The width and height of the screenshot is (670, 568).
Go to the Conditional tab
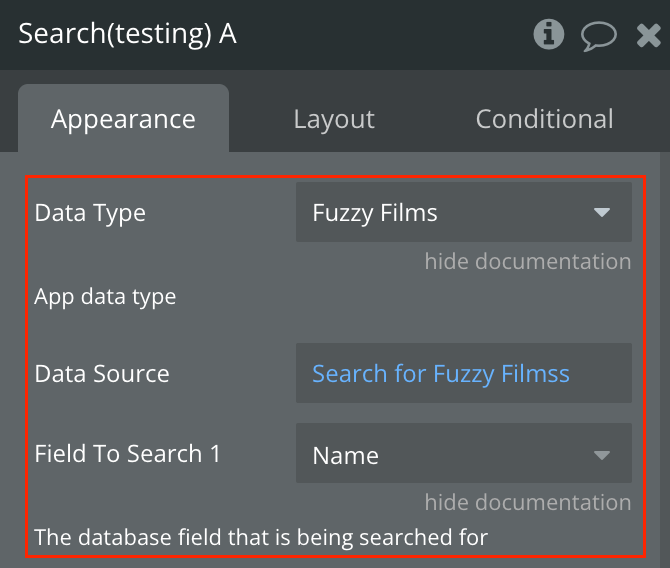pos(544,120)
